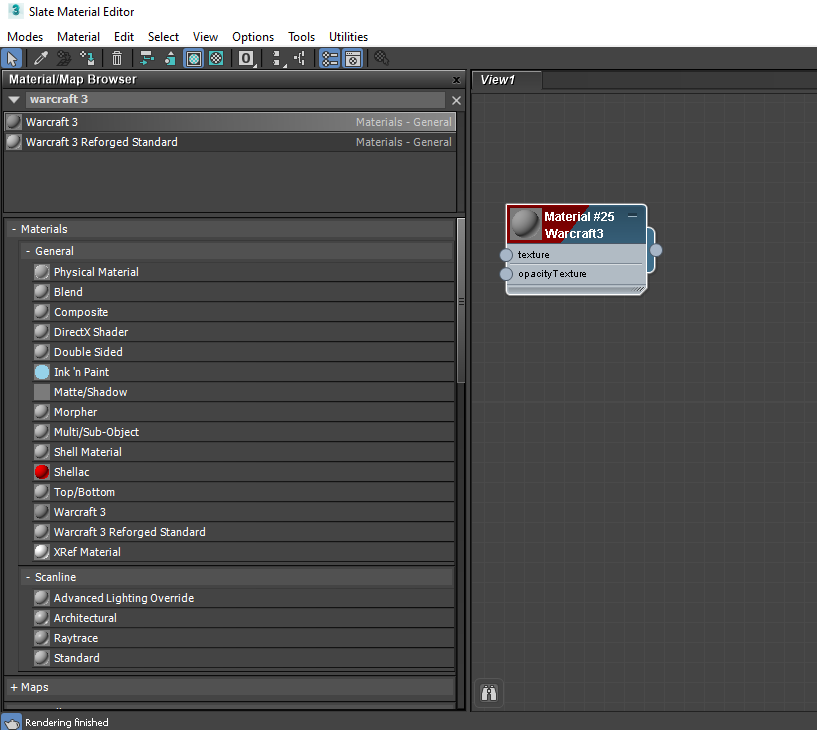Image resolution: width=817 pixels, height=730 pixels.
Task: Select Warcraft 3 in General list
Action: pyautogui.click(x=243, y=512)
